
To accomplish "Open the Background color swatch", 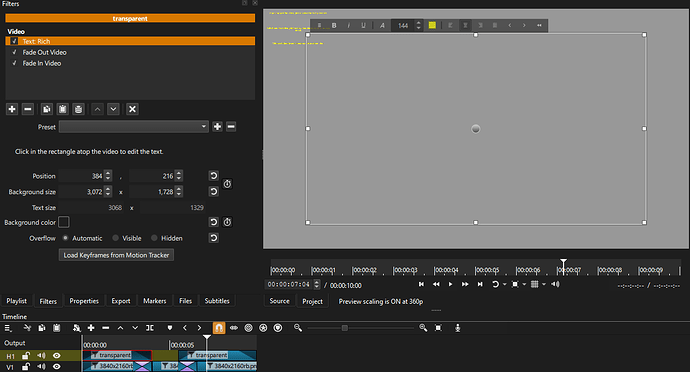I will (64, 222).
